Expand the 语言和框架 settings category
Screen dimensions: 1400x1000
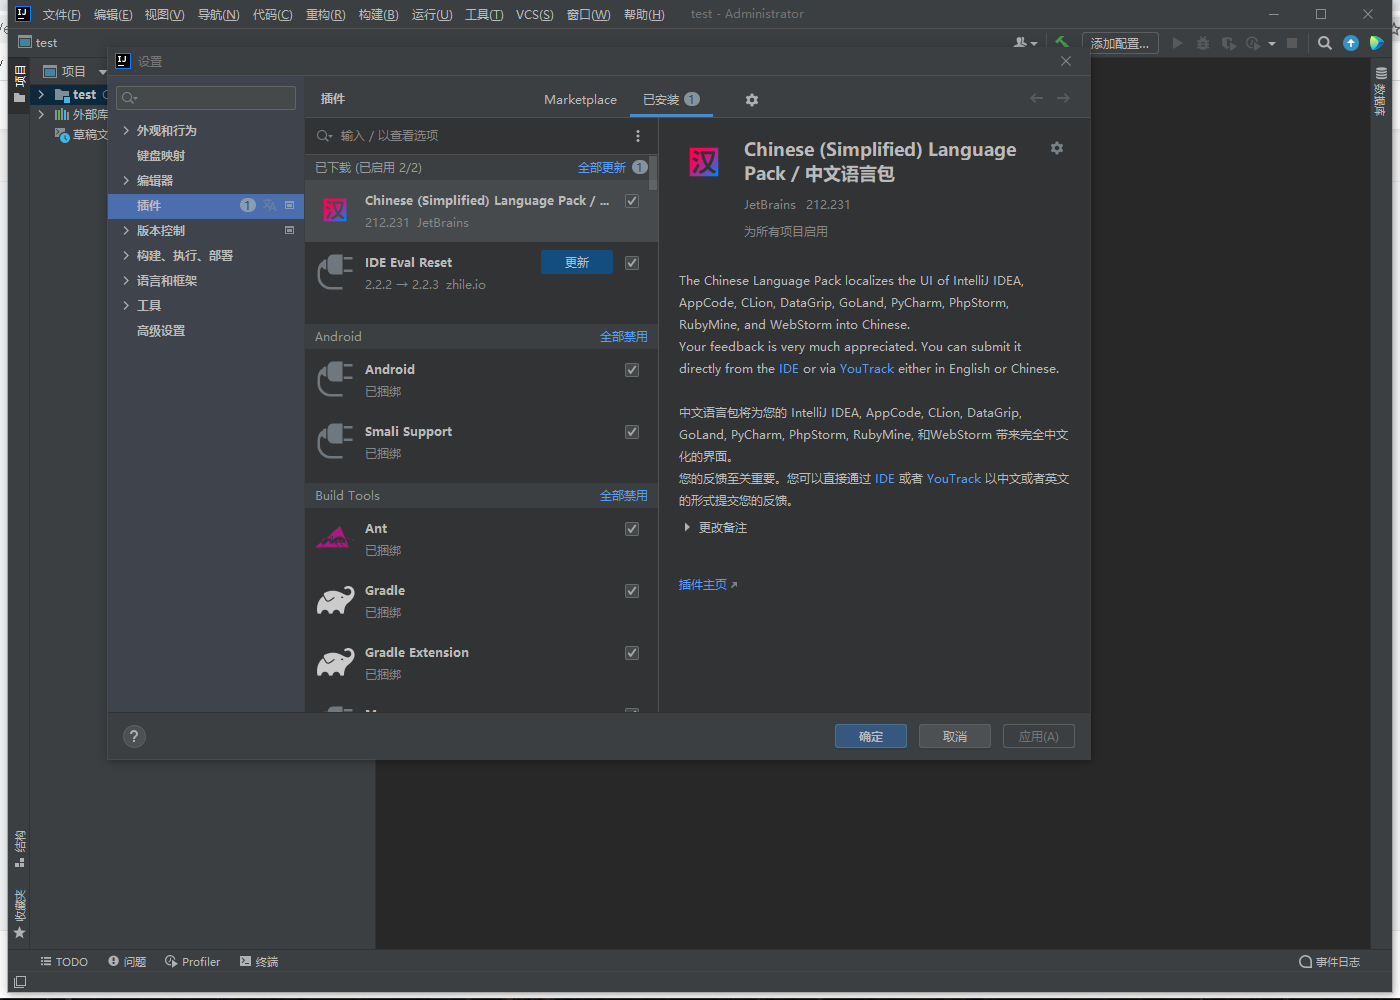[x=126, y=281]
